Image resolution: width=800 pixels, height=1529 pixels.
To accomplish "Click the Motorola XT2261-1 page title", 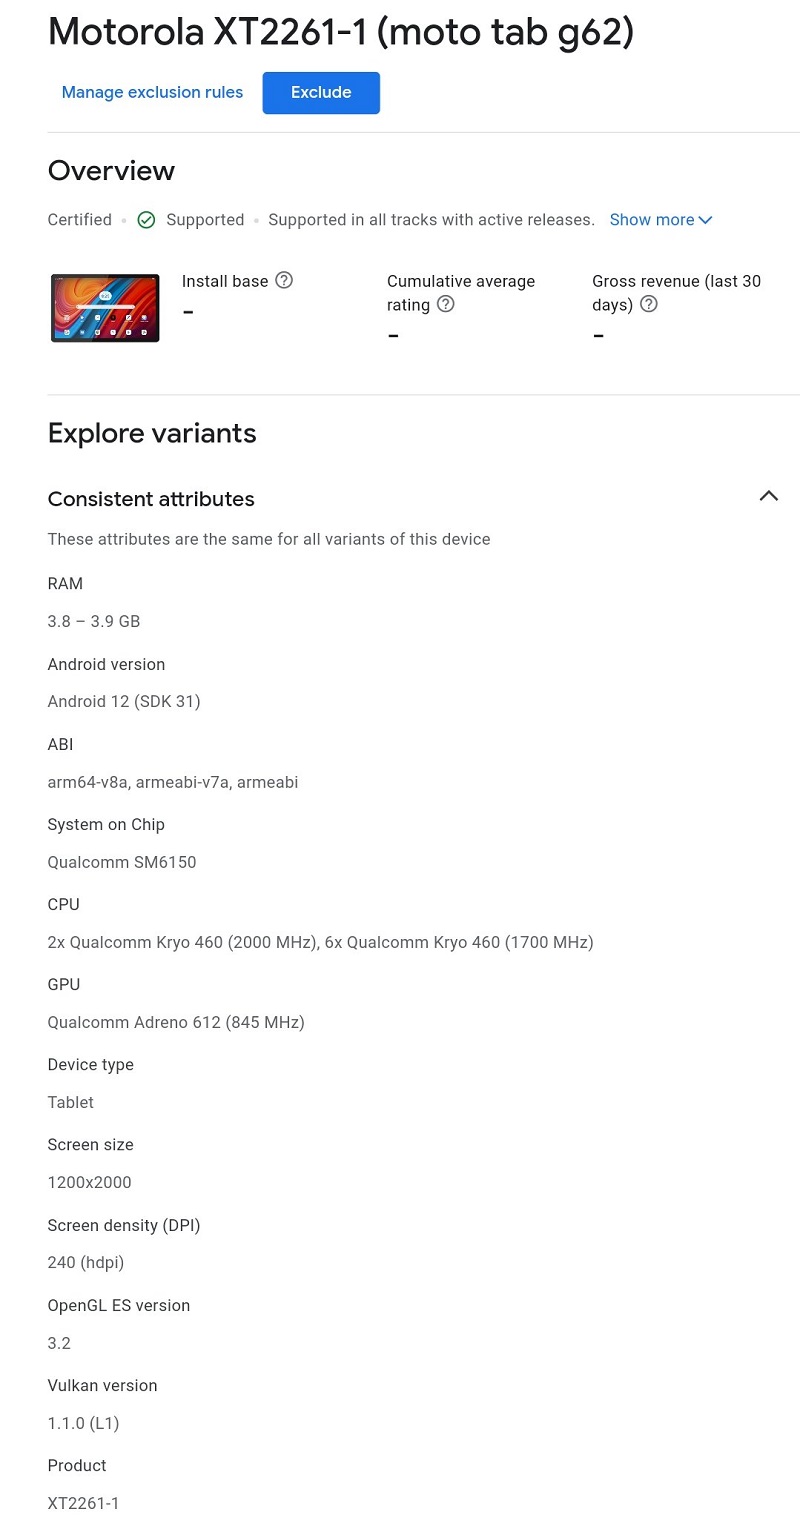I will 341,33.
